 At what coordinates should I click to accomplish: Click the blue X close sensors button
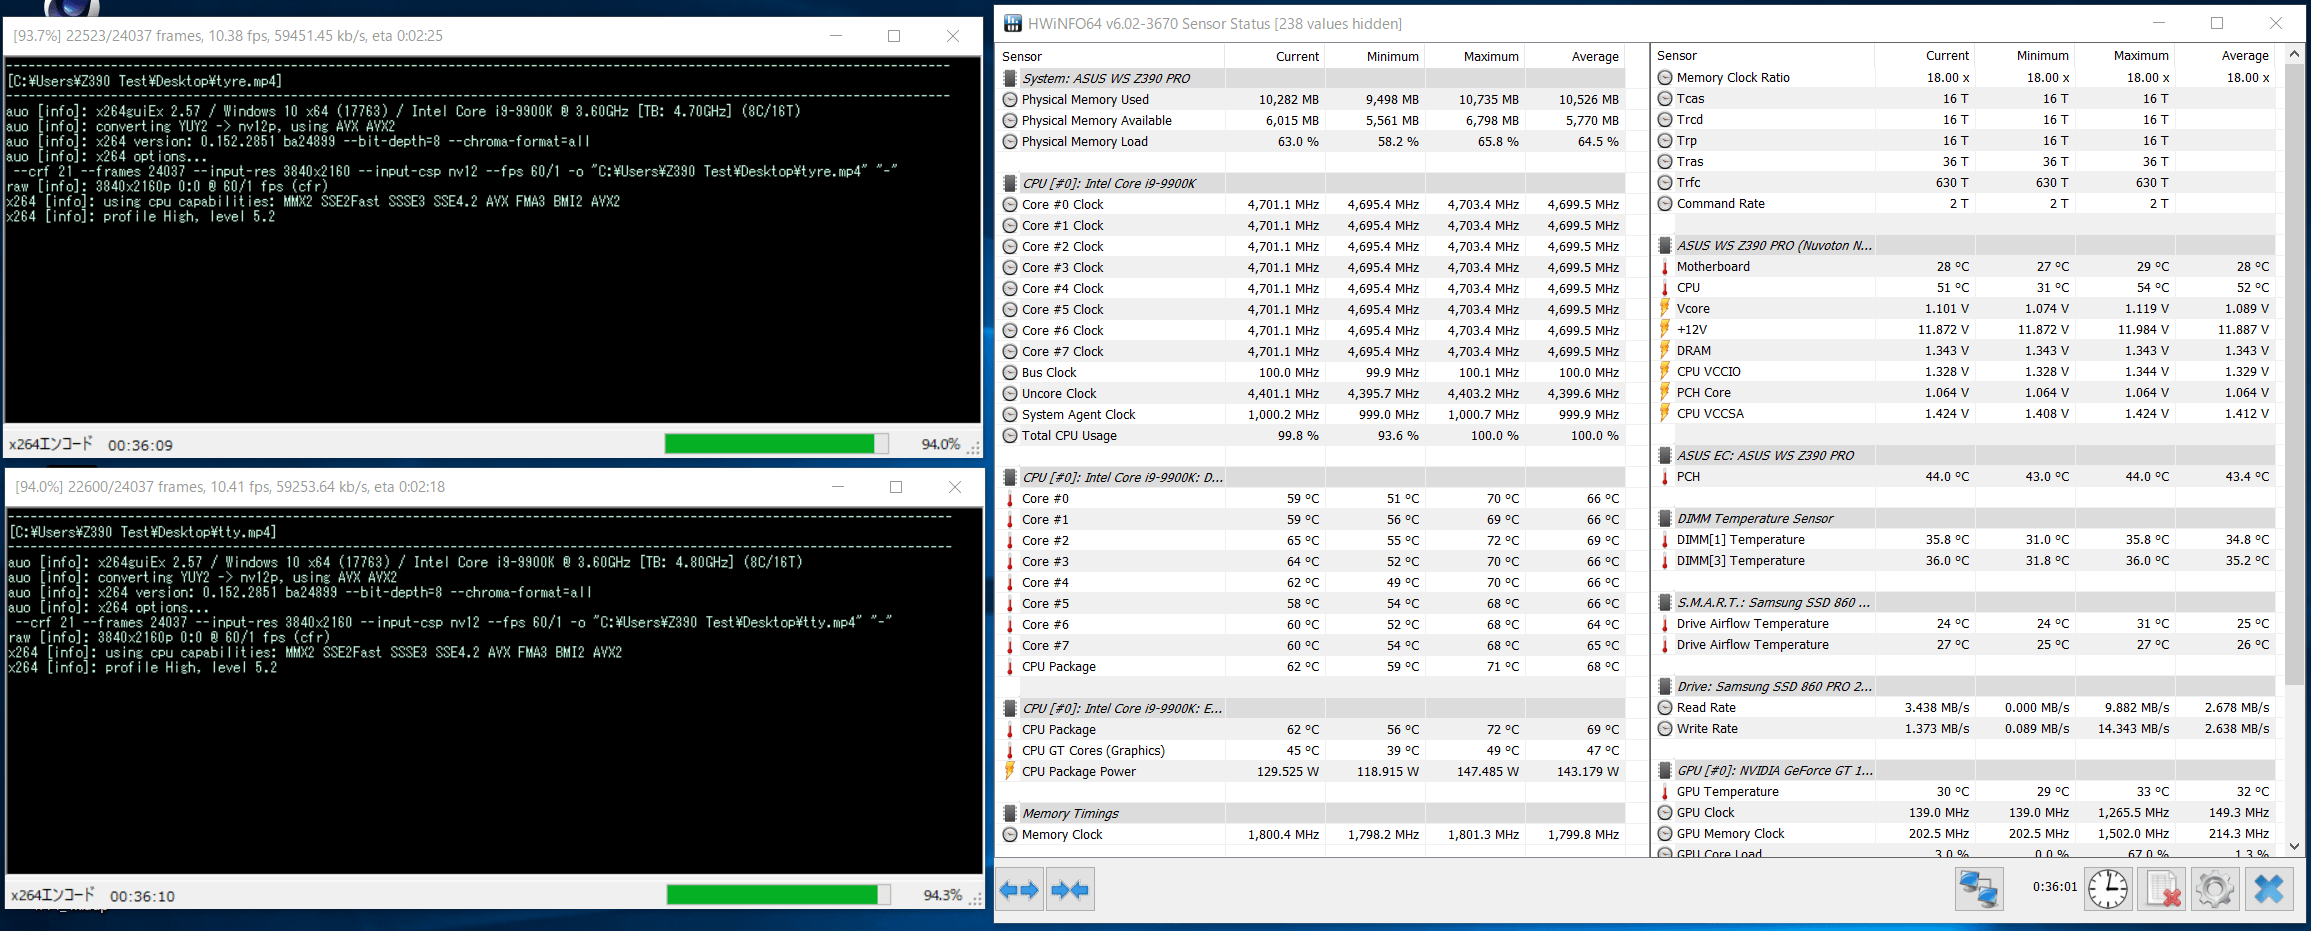(x=2269, y=889)
